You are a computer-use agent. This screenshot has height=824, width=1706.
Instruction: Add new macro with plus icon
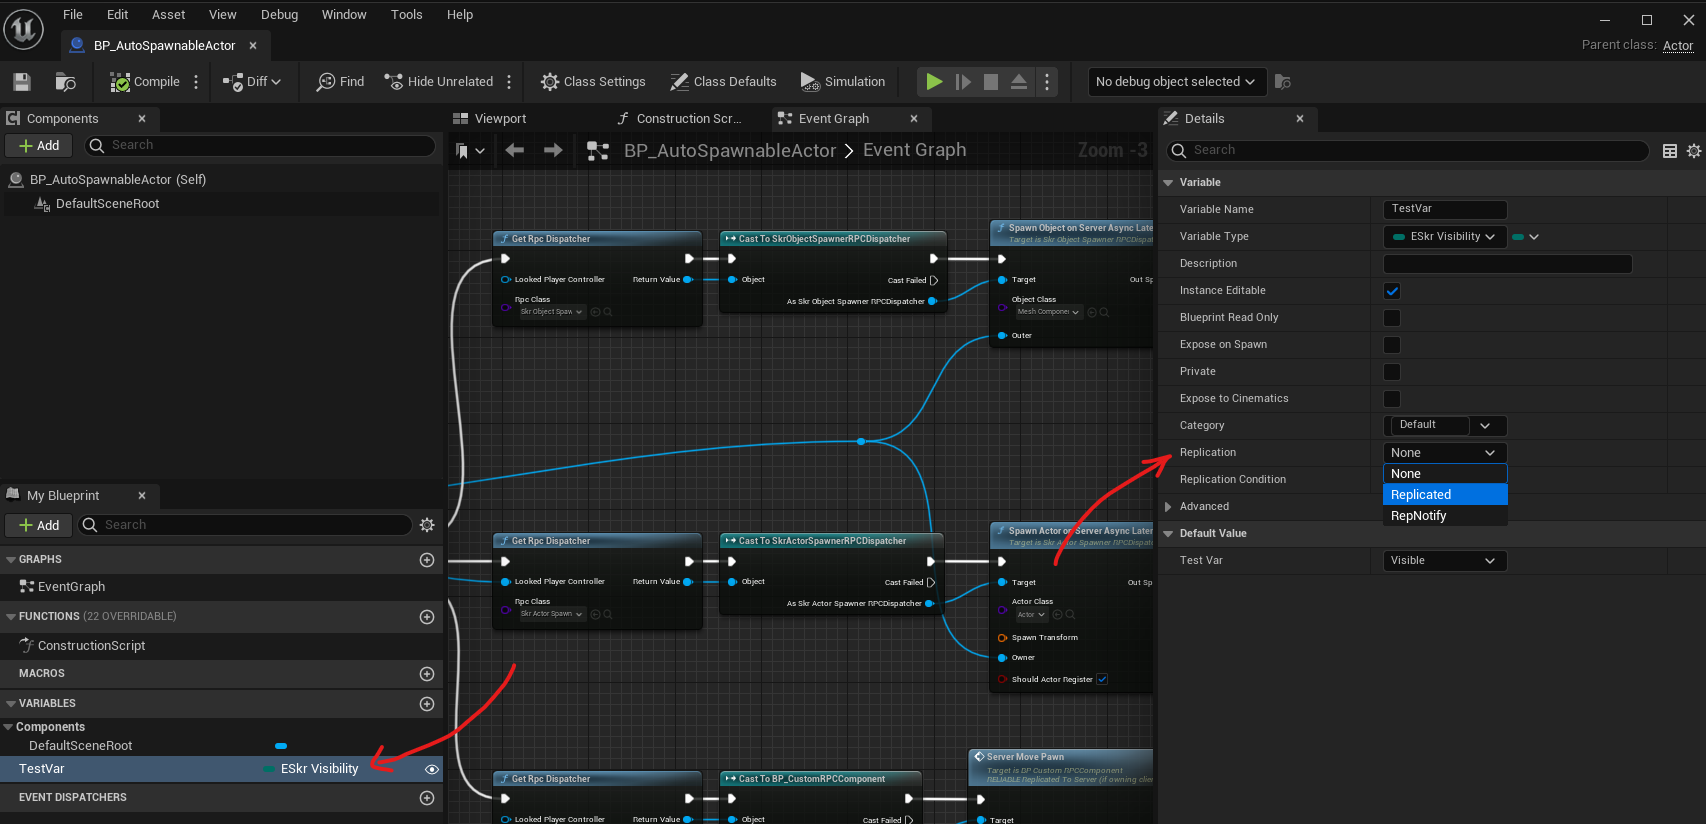point(427,674)
